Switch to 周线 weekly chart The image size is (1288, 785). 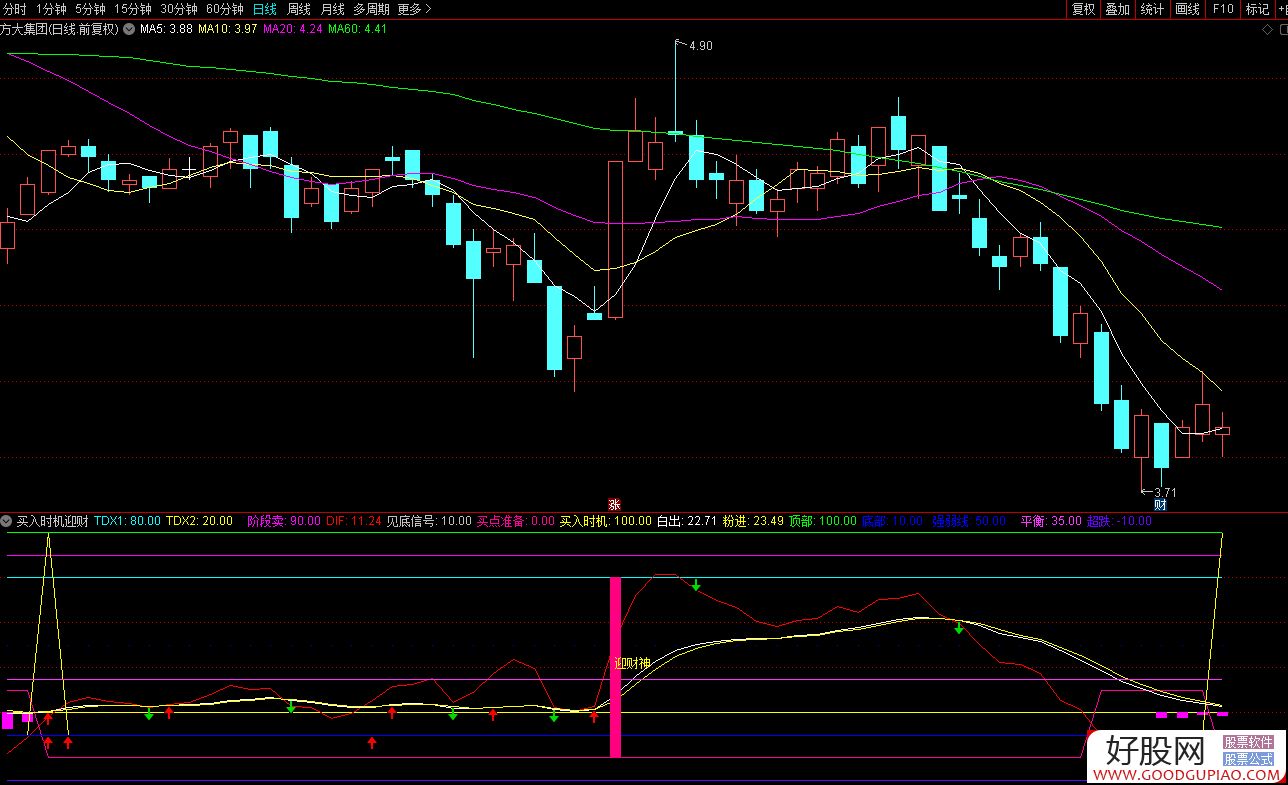(299, 9)
